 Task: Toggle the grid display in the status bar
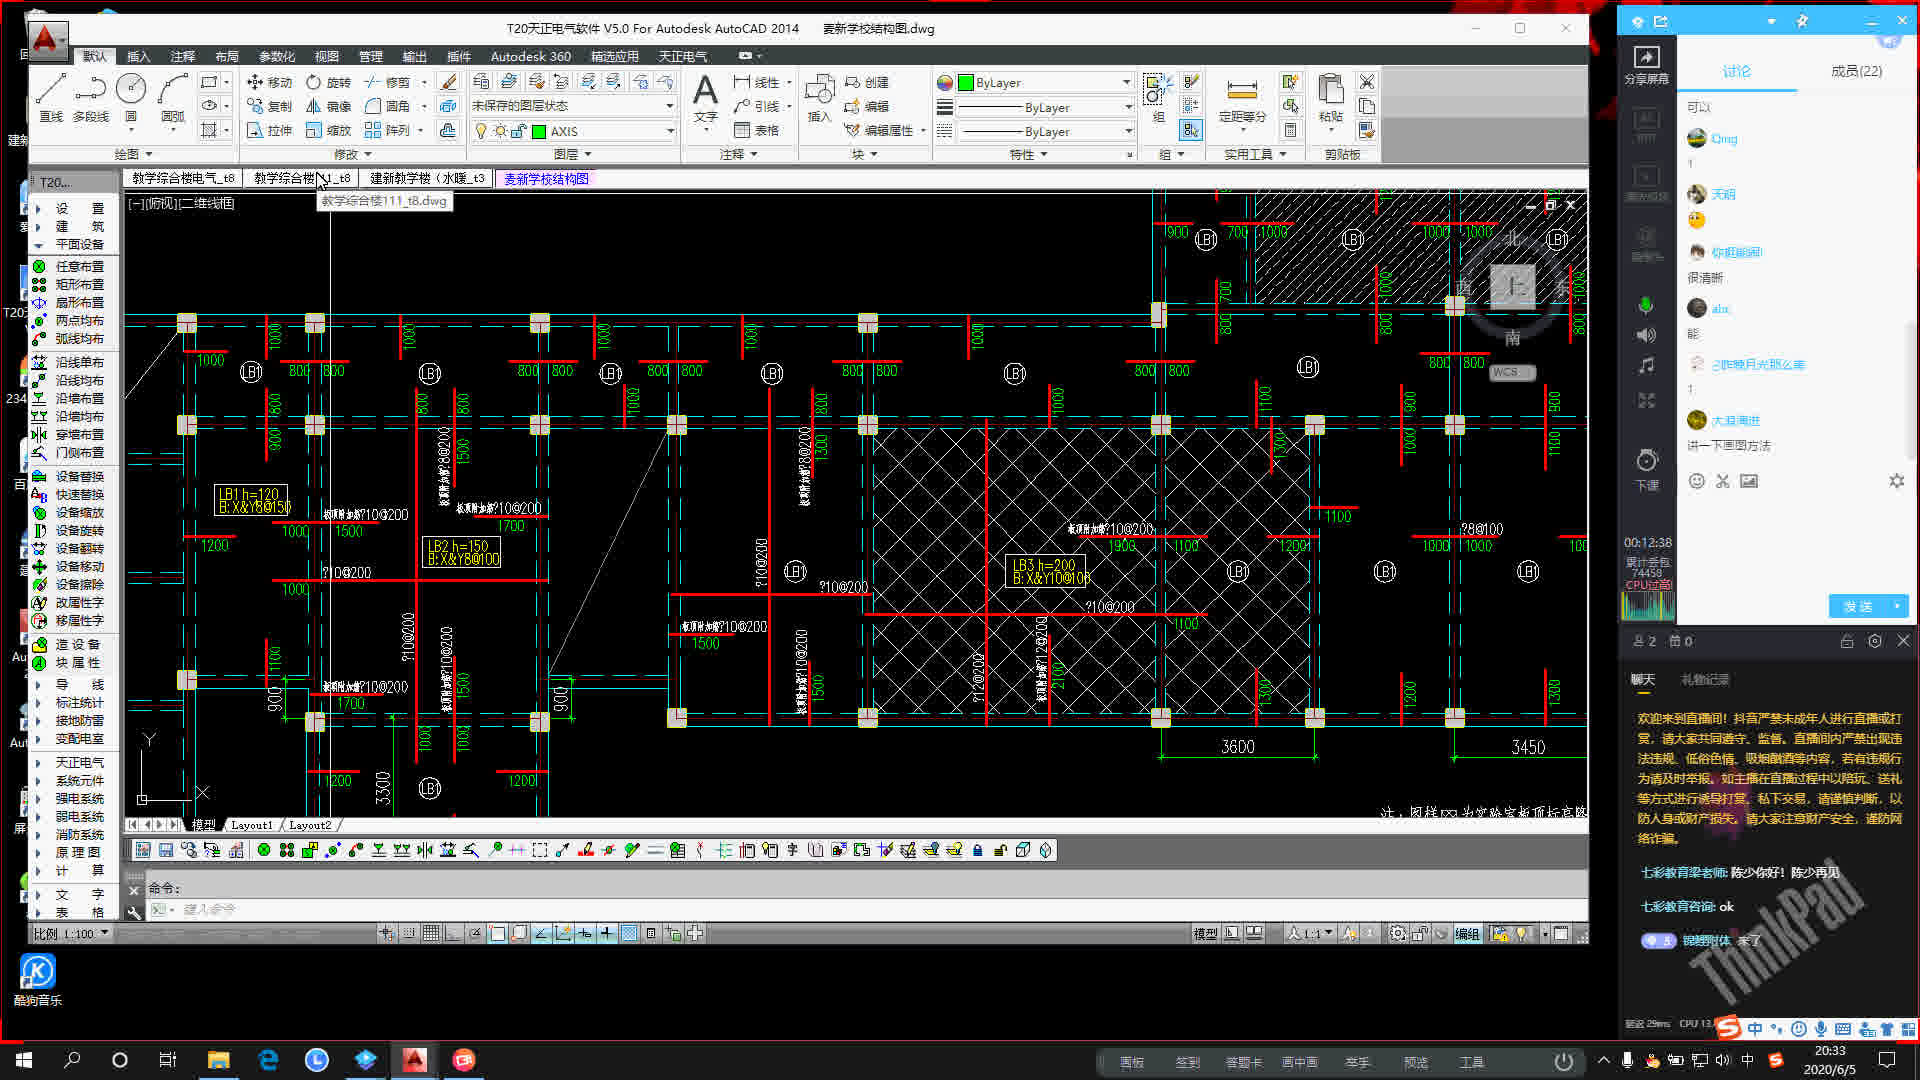431,933
